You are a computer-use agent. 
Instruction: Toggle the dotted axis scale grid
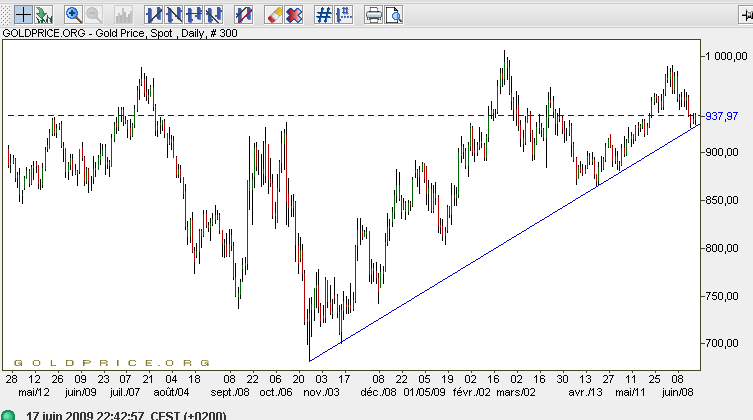[344, 15]
